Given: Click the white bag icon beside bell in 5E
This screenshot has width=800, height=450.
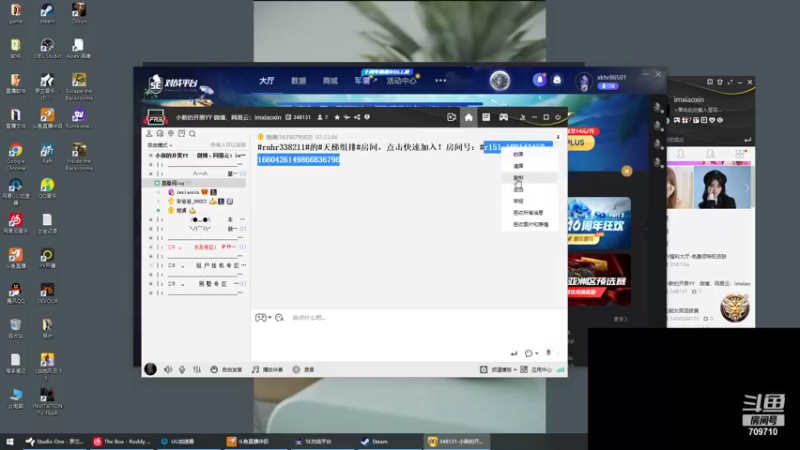Looking at the screenshot, I should [557, 80].
